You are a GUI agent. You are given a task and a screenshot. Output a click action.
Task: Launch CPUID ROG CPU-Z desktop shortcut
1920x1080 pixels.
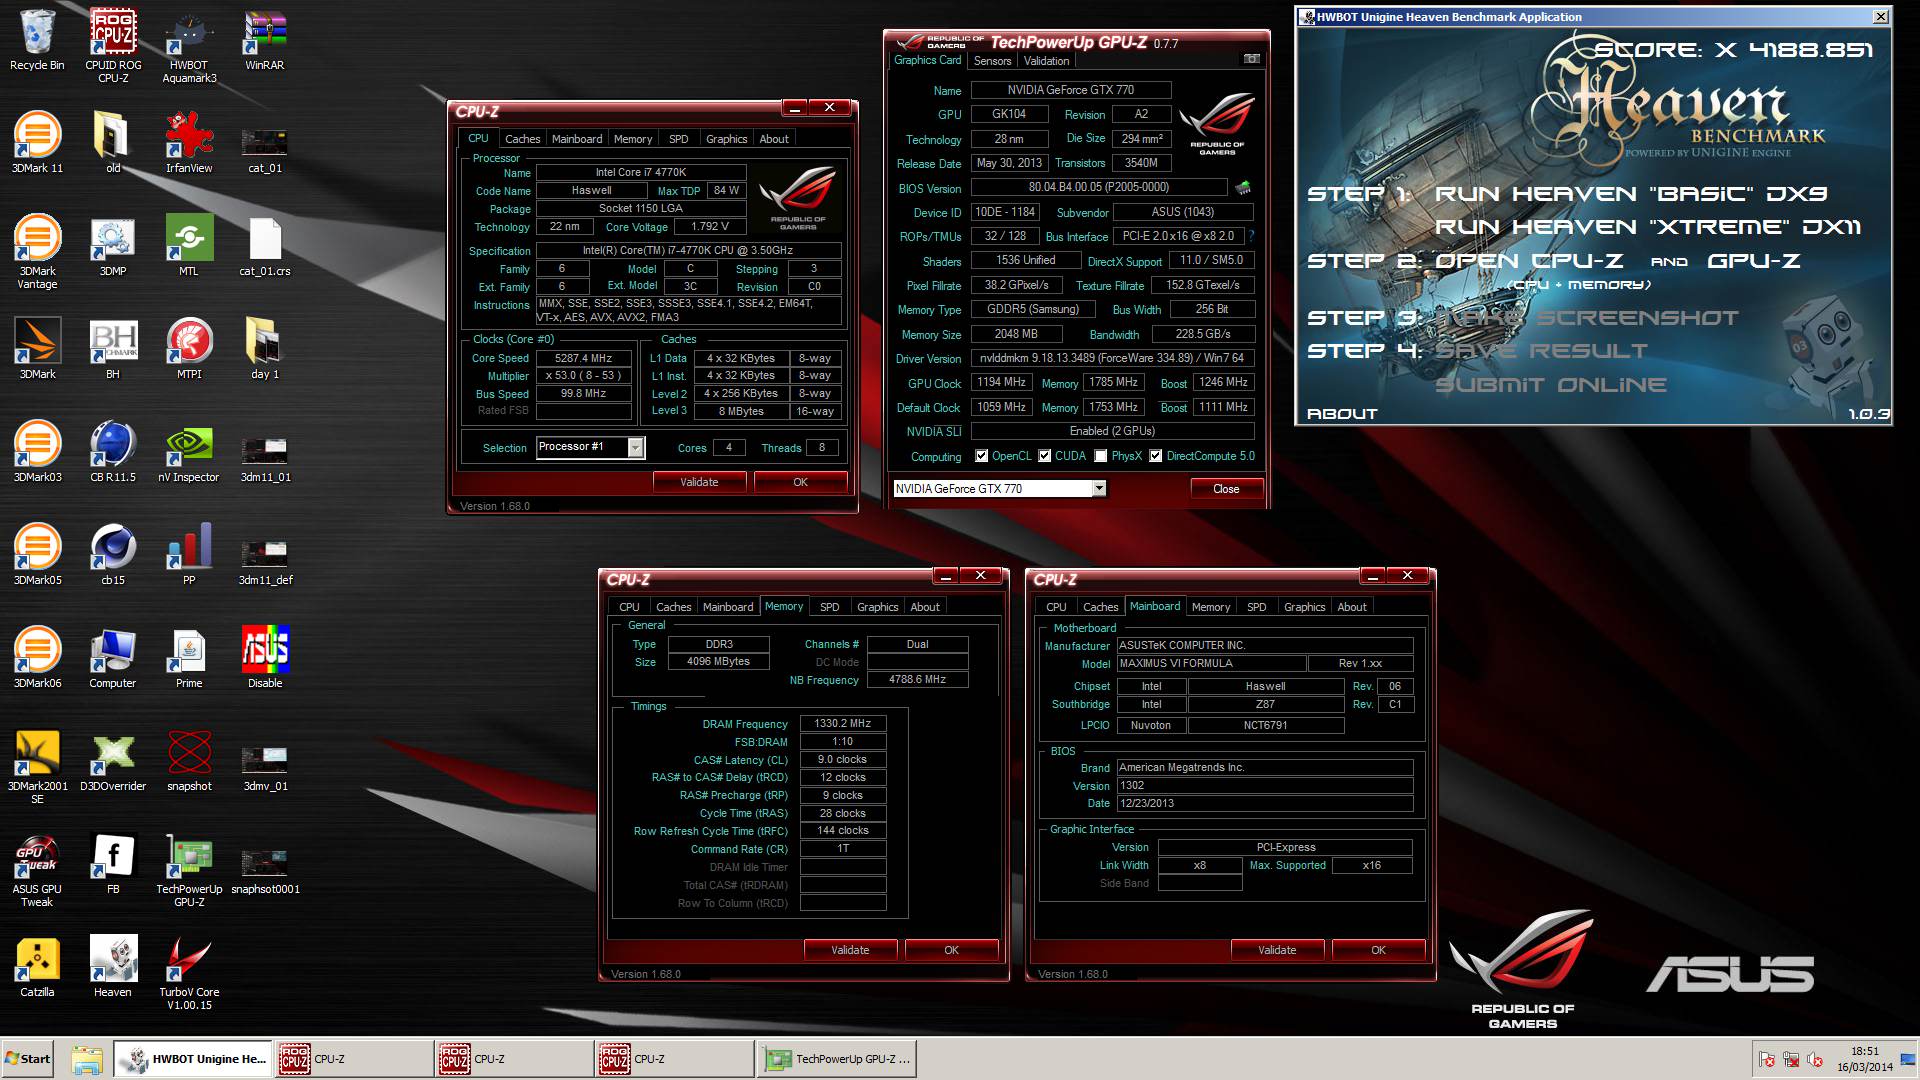pos(113,45)
